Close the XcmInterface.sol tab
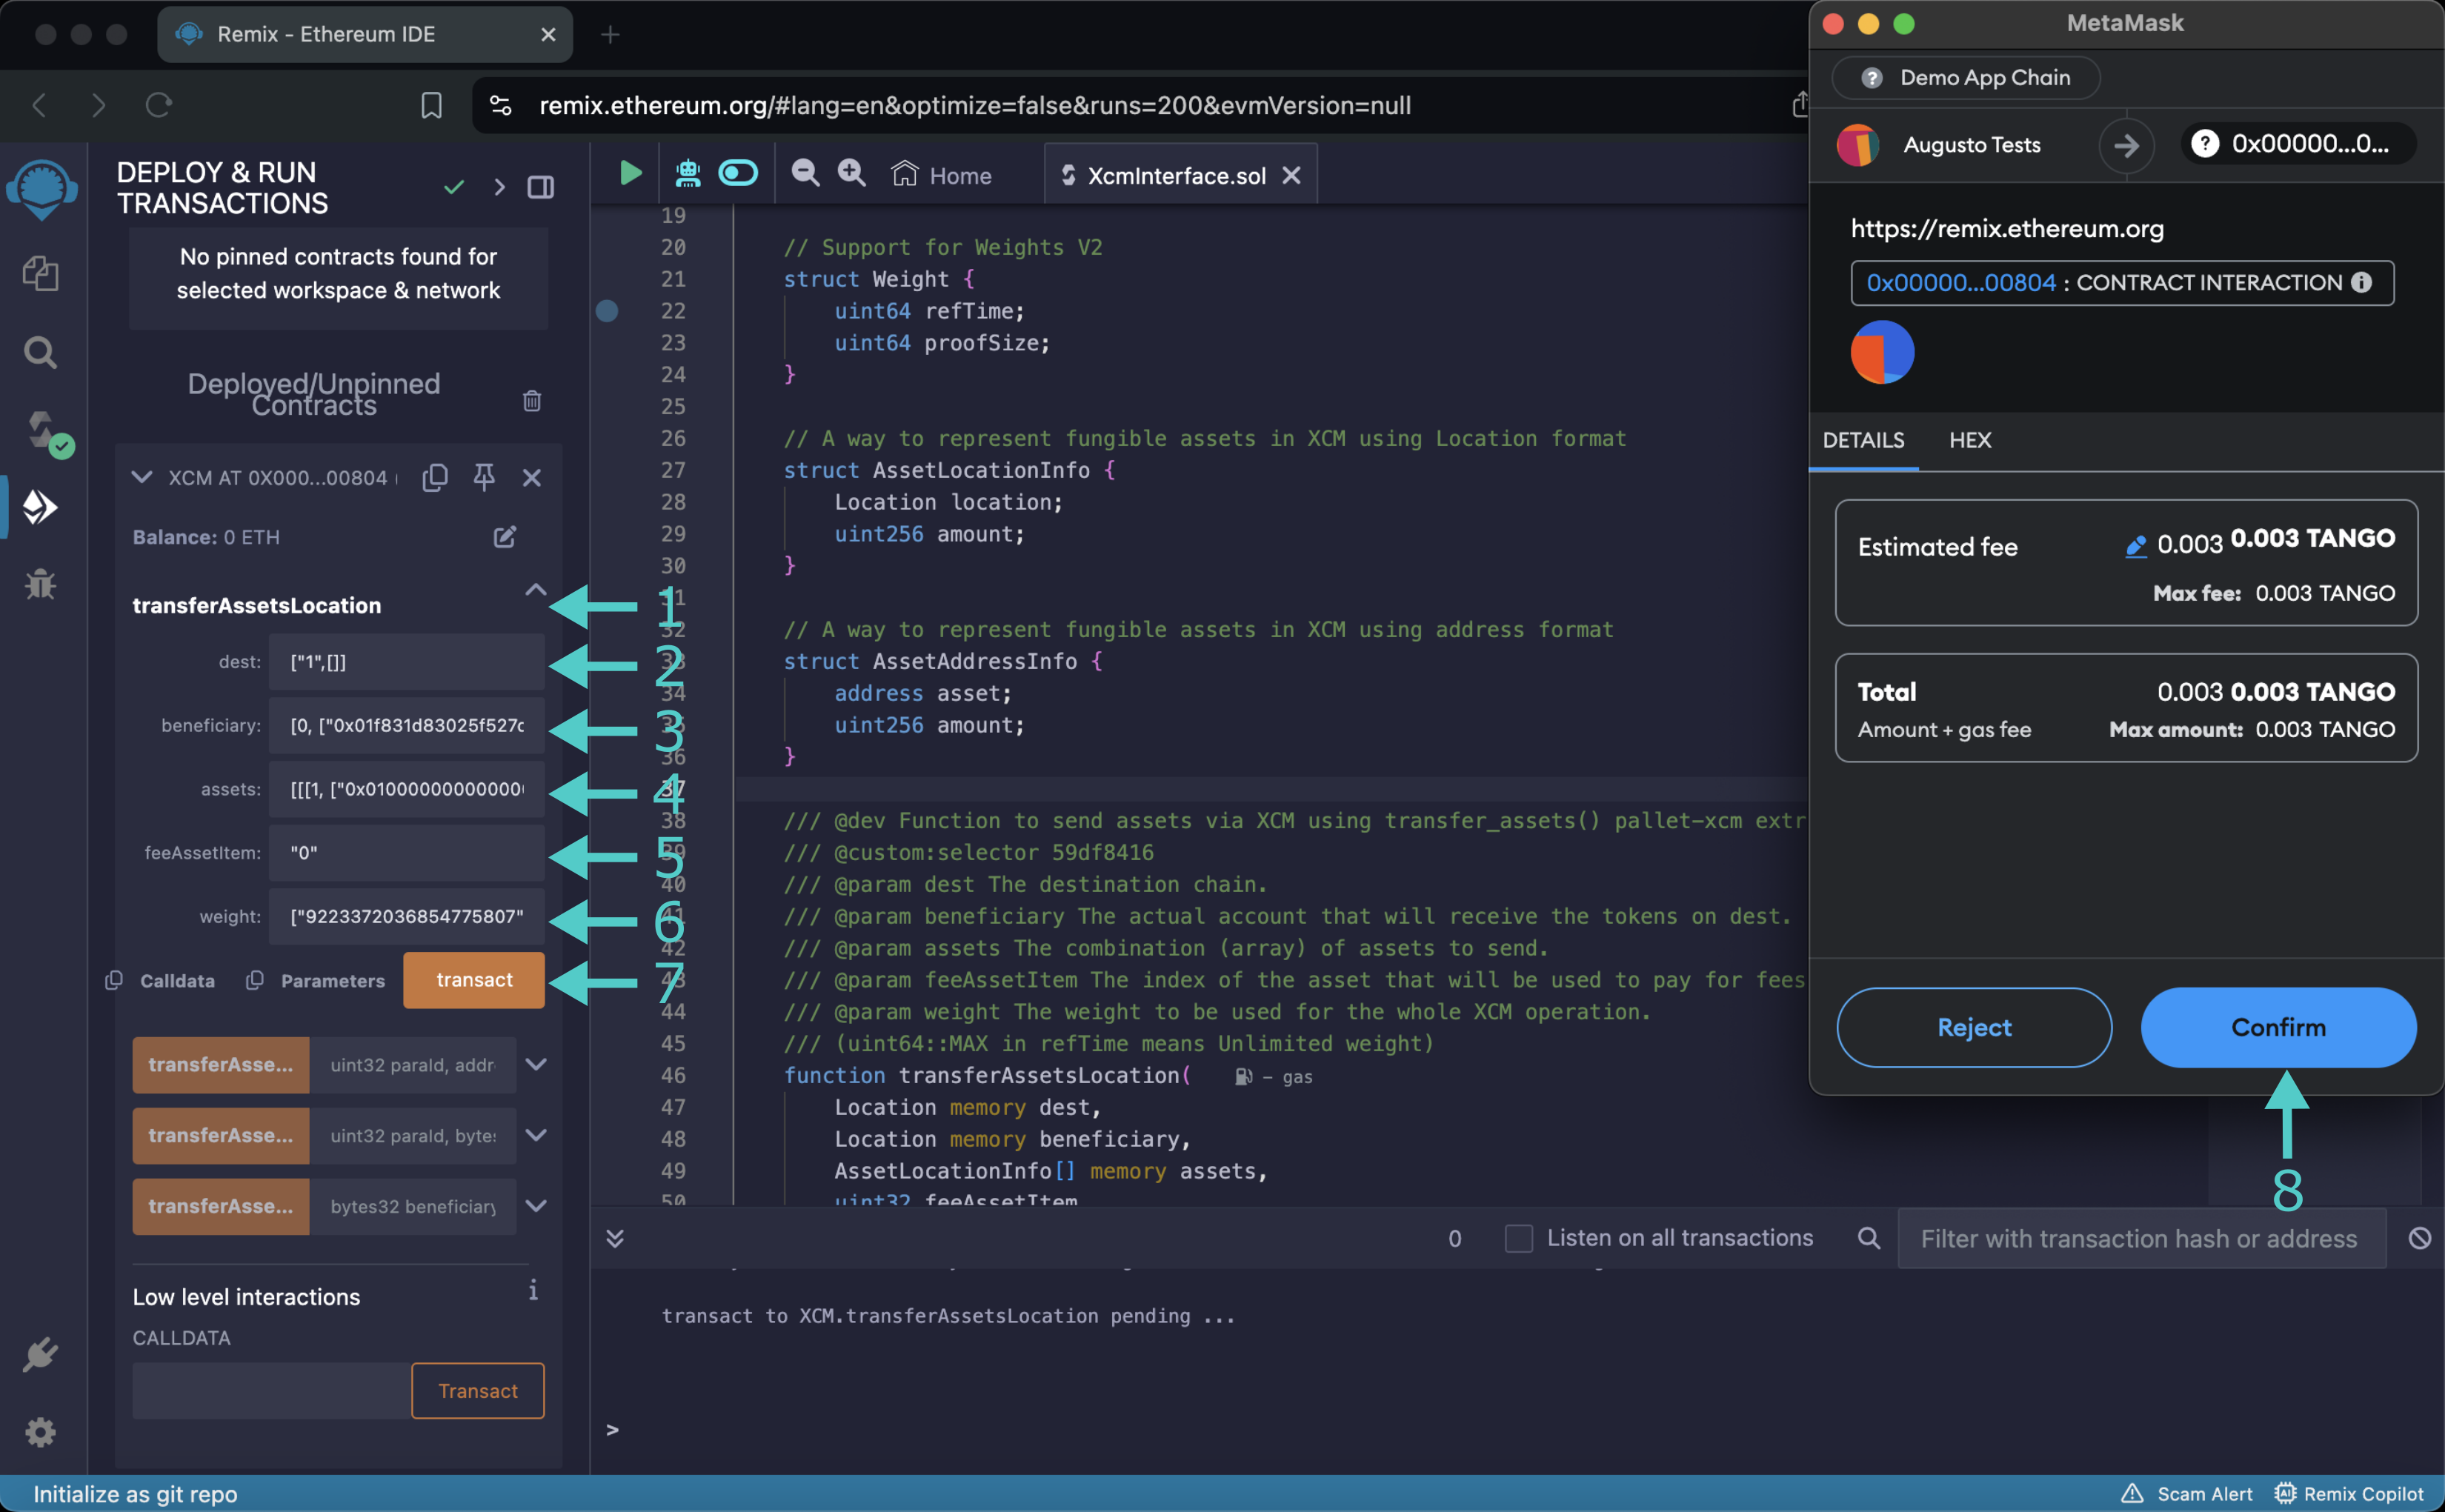This screenshot has width=2445, height=1512. pyautogui.click(x=1291, y=175)
